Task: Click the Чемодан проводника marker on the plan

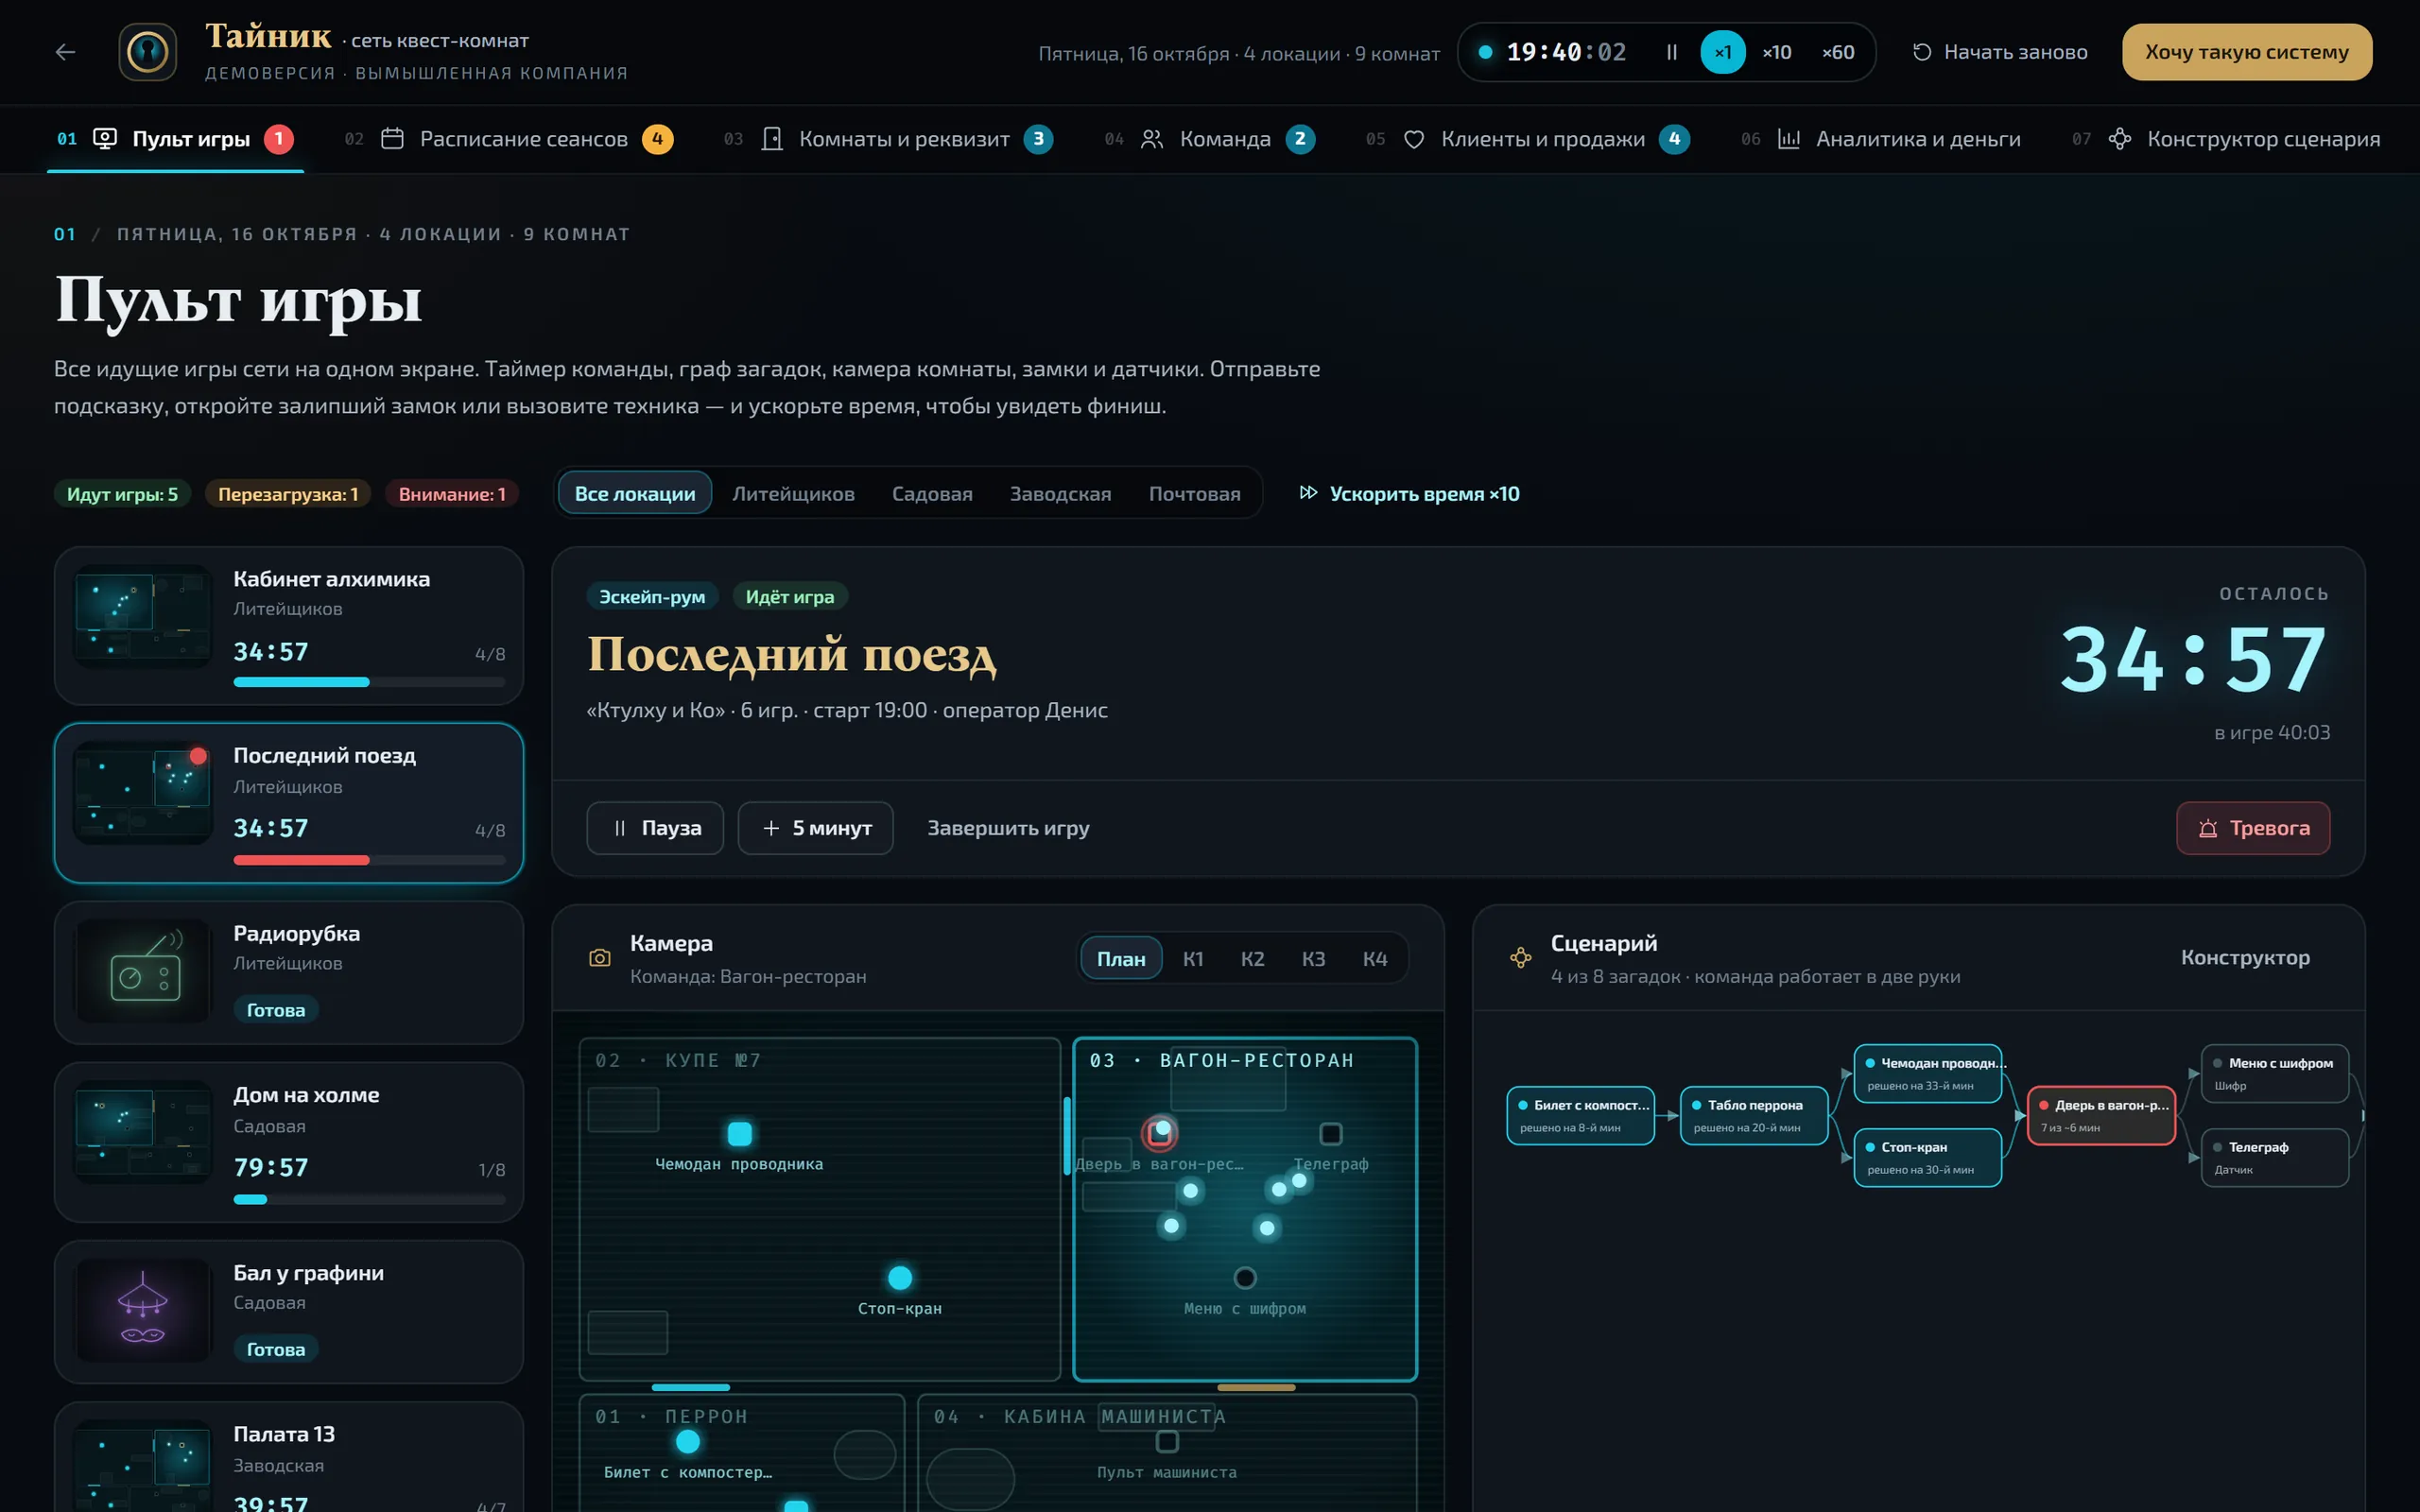Action: [x=739, y=1134]
